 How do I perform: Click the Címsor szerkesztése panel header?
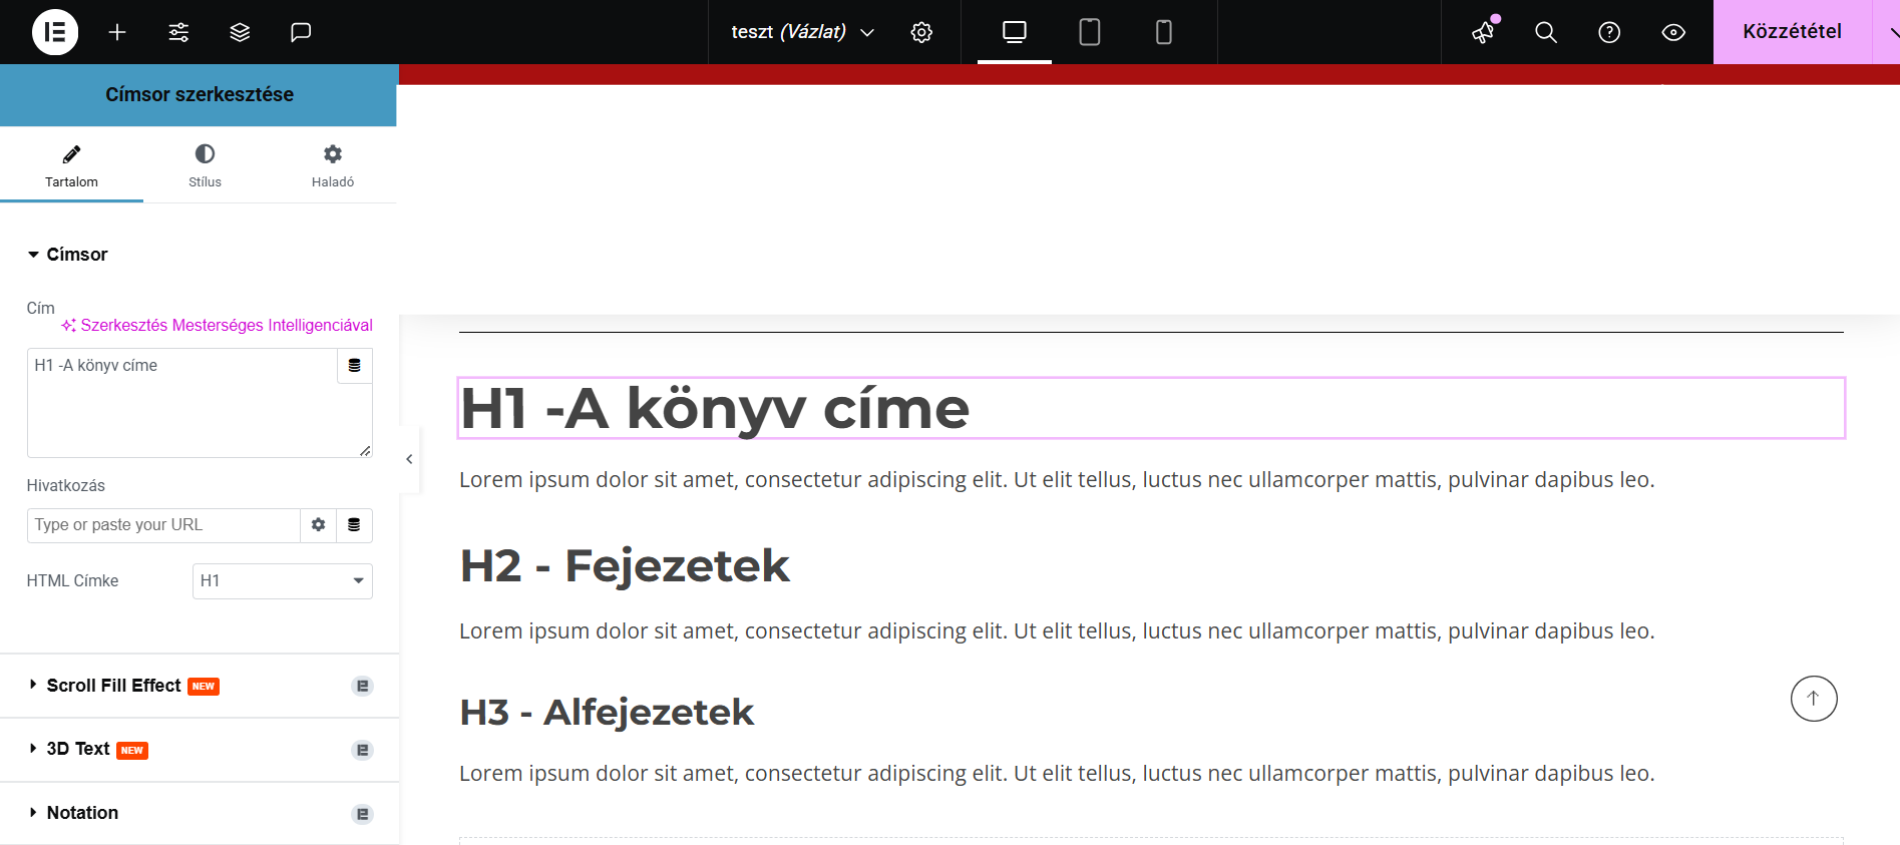click(199, 95)
